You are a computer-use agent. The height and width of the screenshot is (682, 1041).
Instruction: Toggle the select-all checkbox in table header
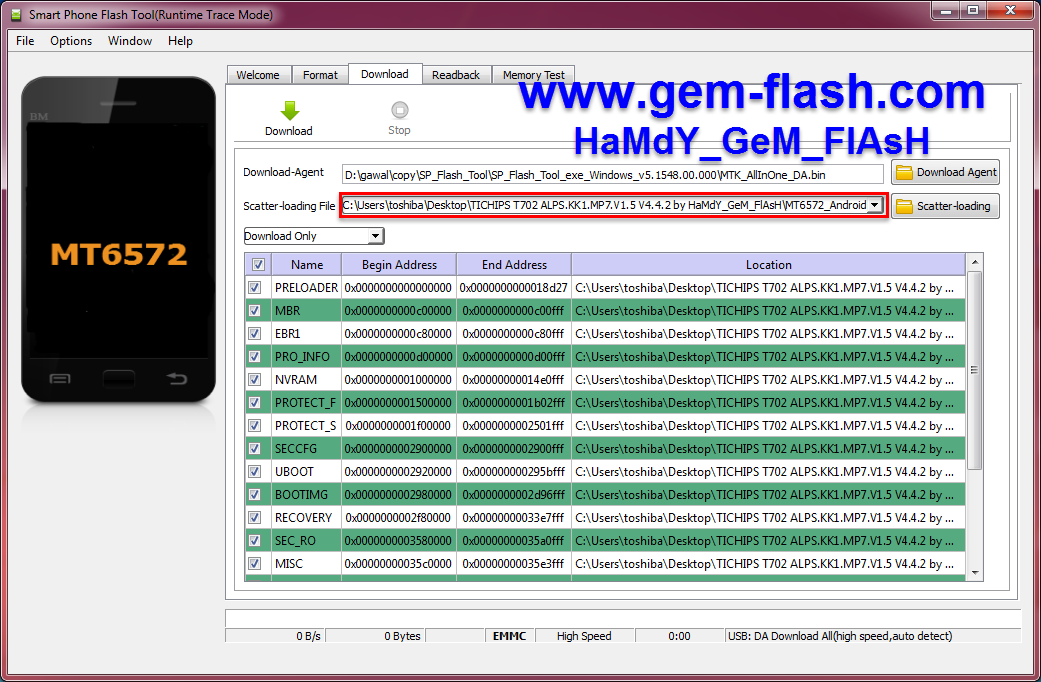coord(258,265)
